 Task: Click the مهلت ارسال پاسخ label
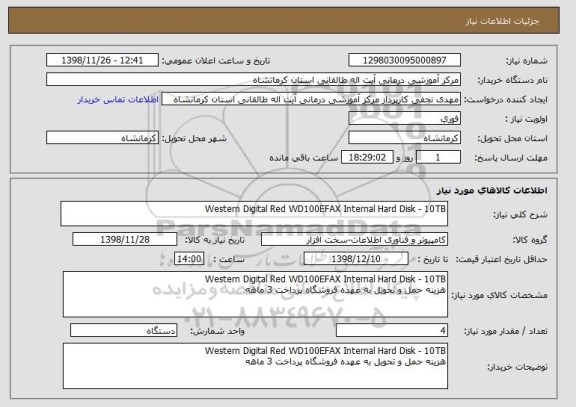point(511,158)
